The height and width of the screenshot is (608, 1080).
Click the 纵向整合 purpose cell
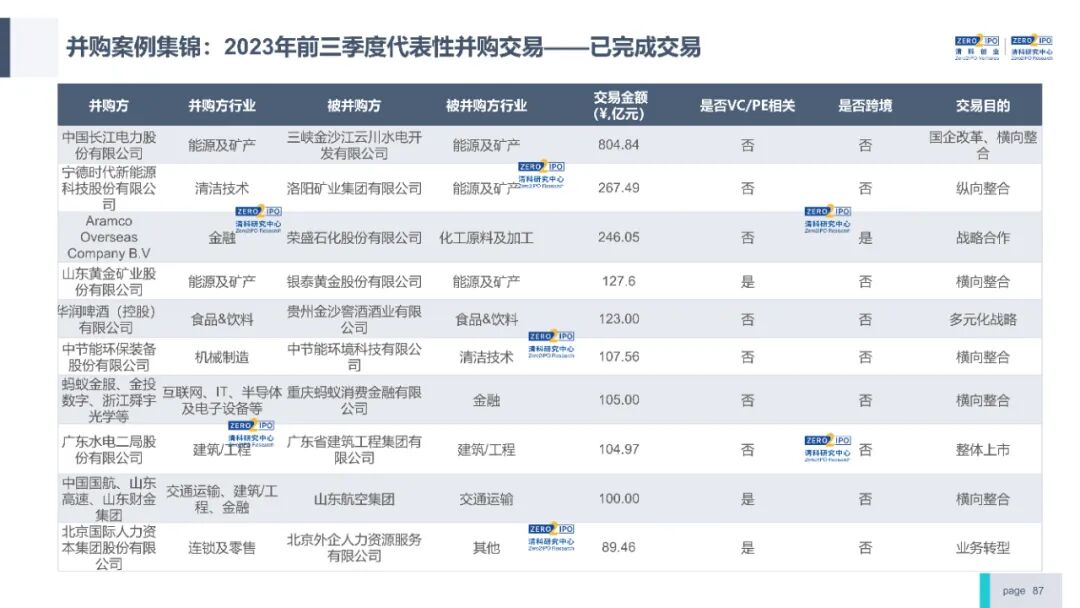(x=983, y=188)
